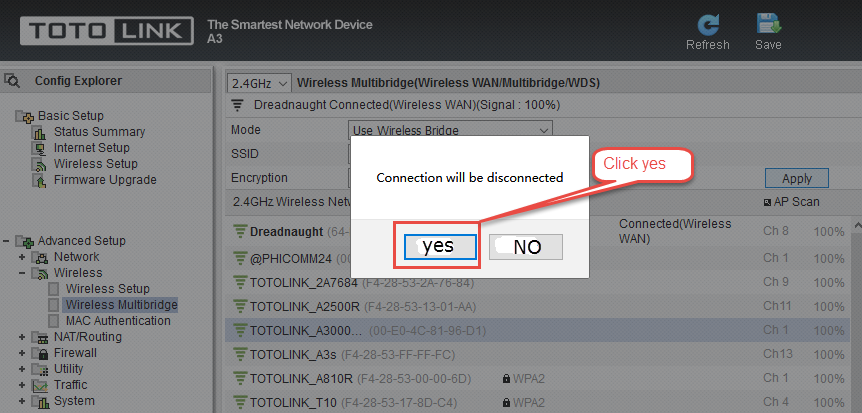Open MAC Authentication page
862x413 pixels.
(118, 321)
